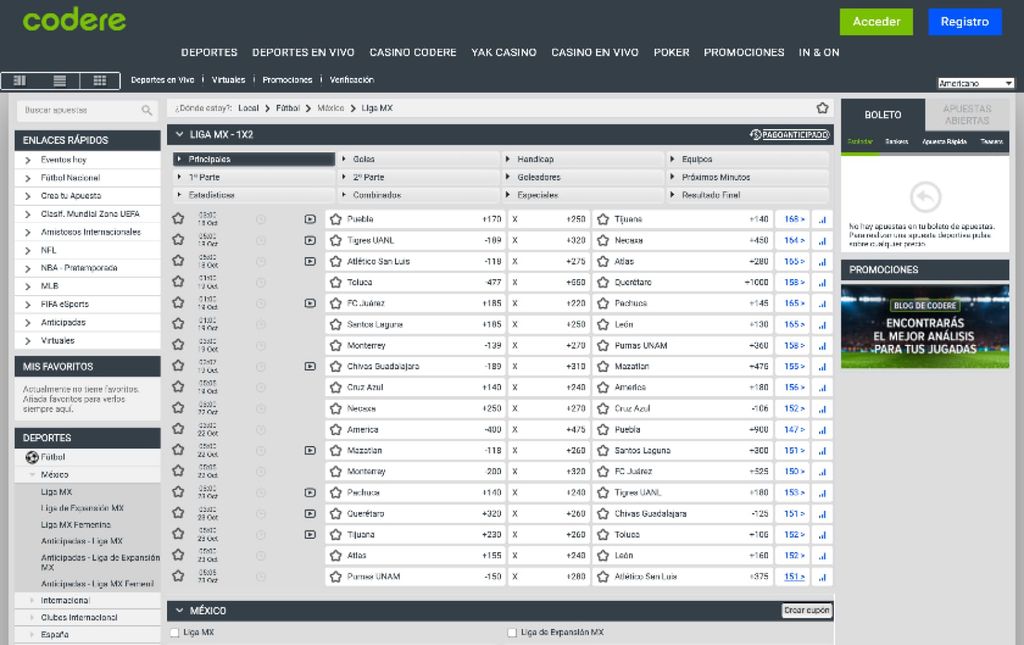Image resolution: width=1024 pixels, height=645 pixels.
Task: Open the Blog de Codere promotion banner
Action: click(x=925, y=326)
